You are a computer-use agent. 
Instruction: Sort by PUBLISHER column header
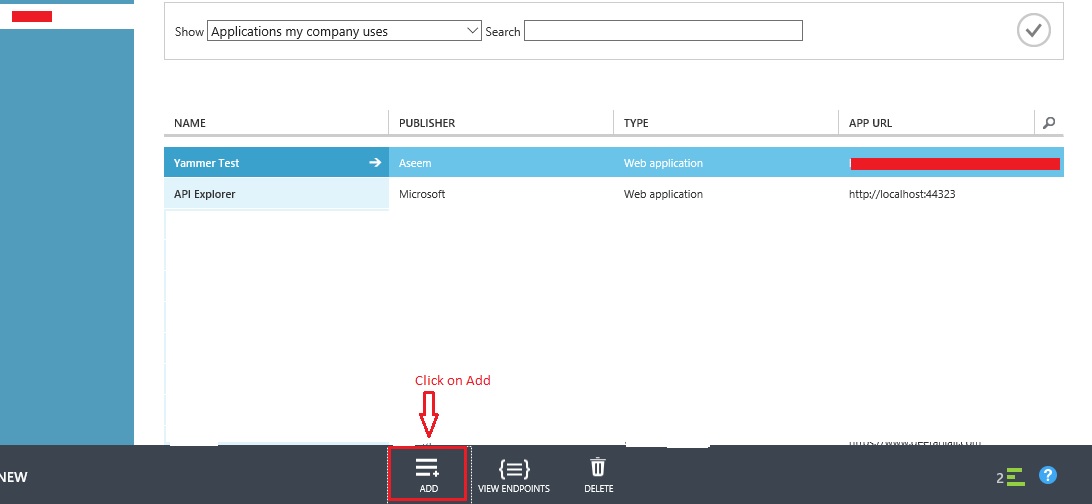pyautogui.click(x=427, y=123)
